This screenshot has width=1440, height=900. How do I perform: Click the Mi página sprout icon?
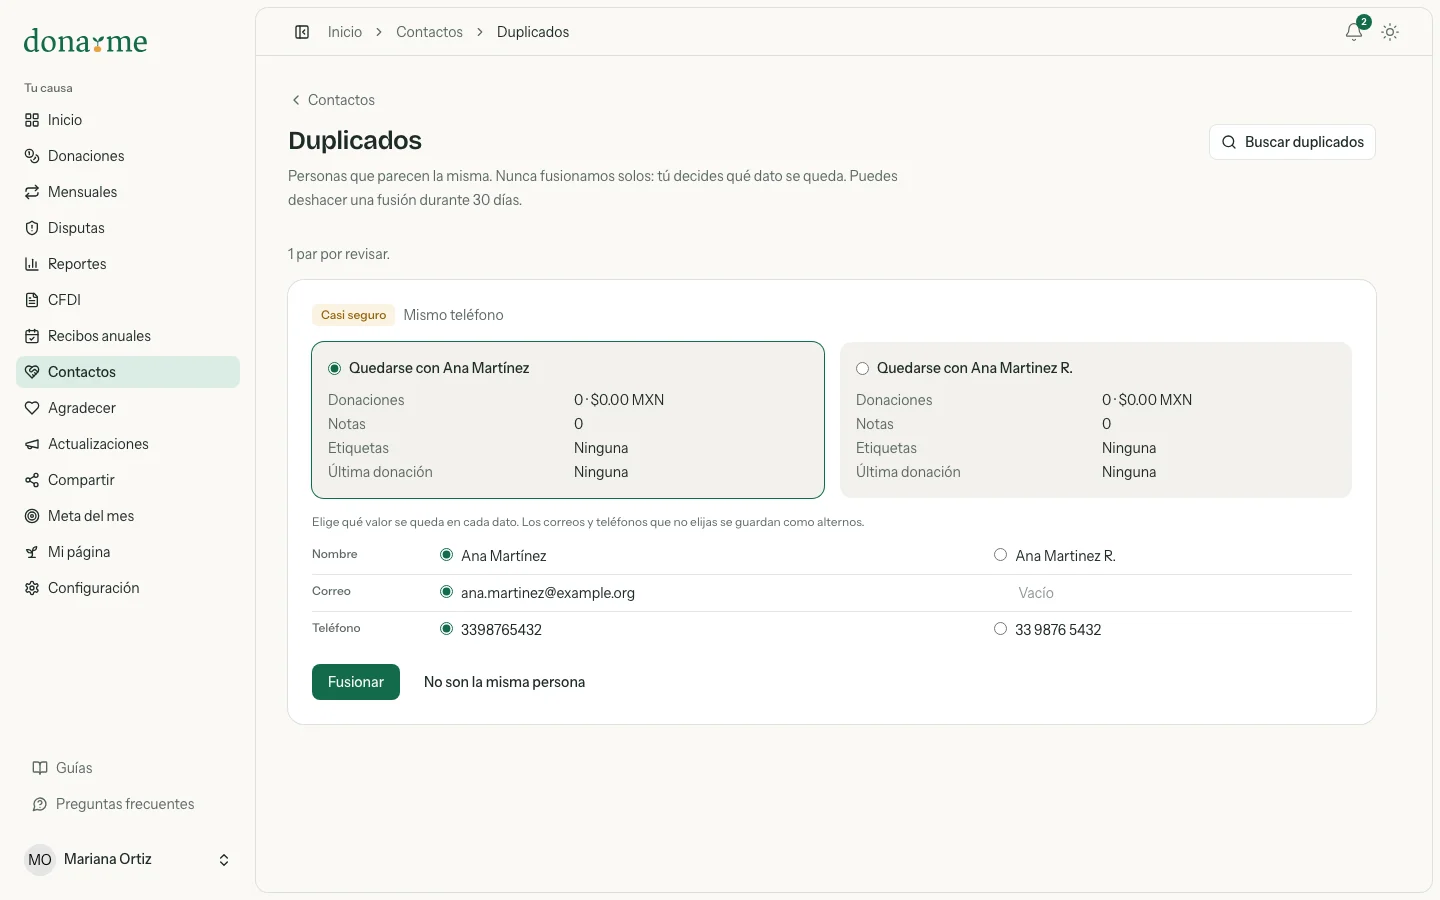[32, 552]
